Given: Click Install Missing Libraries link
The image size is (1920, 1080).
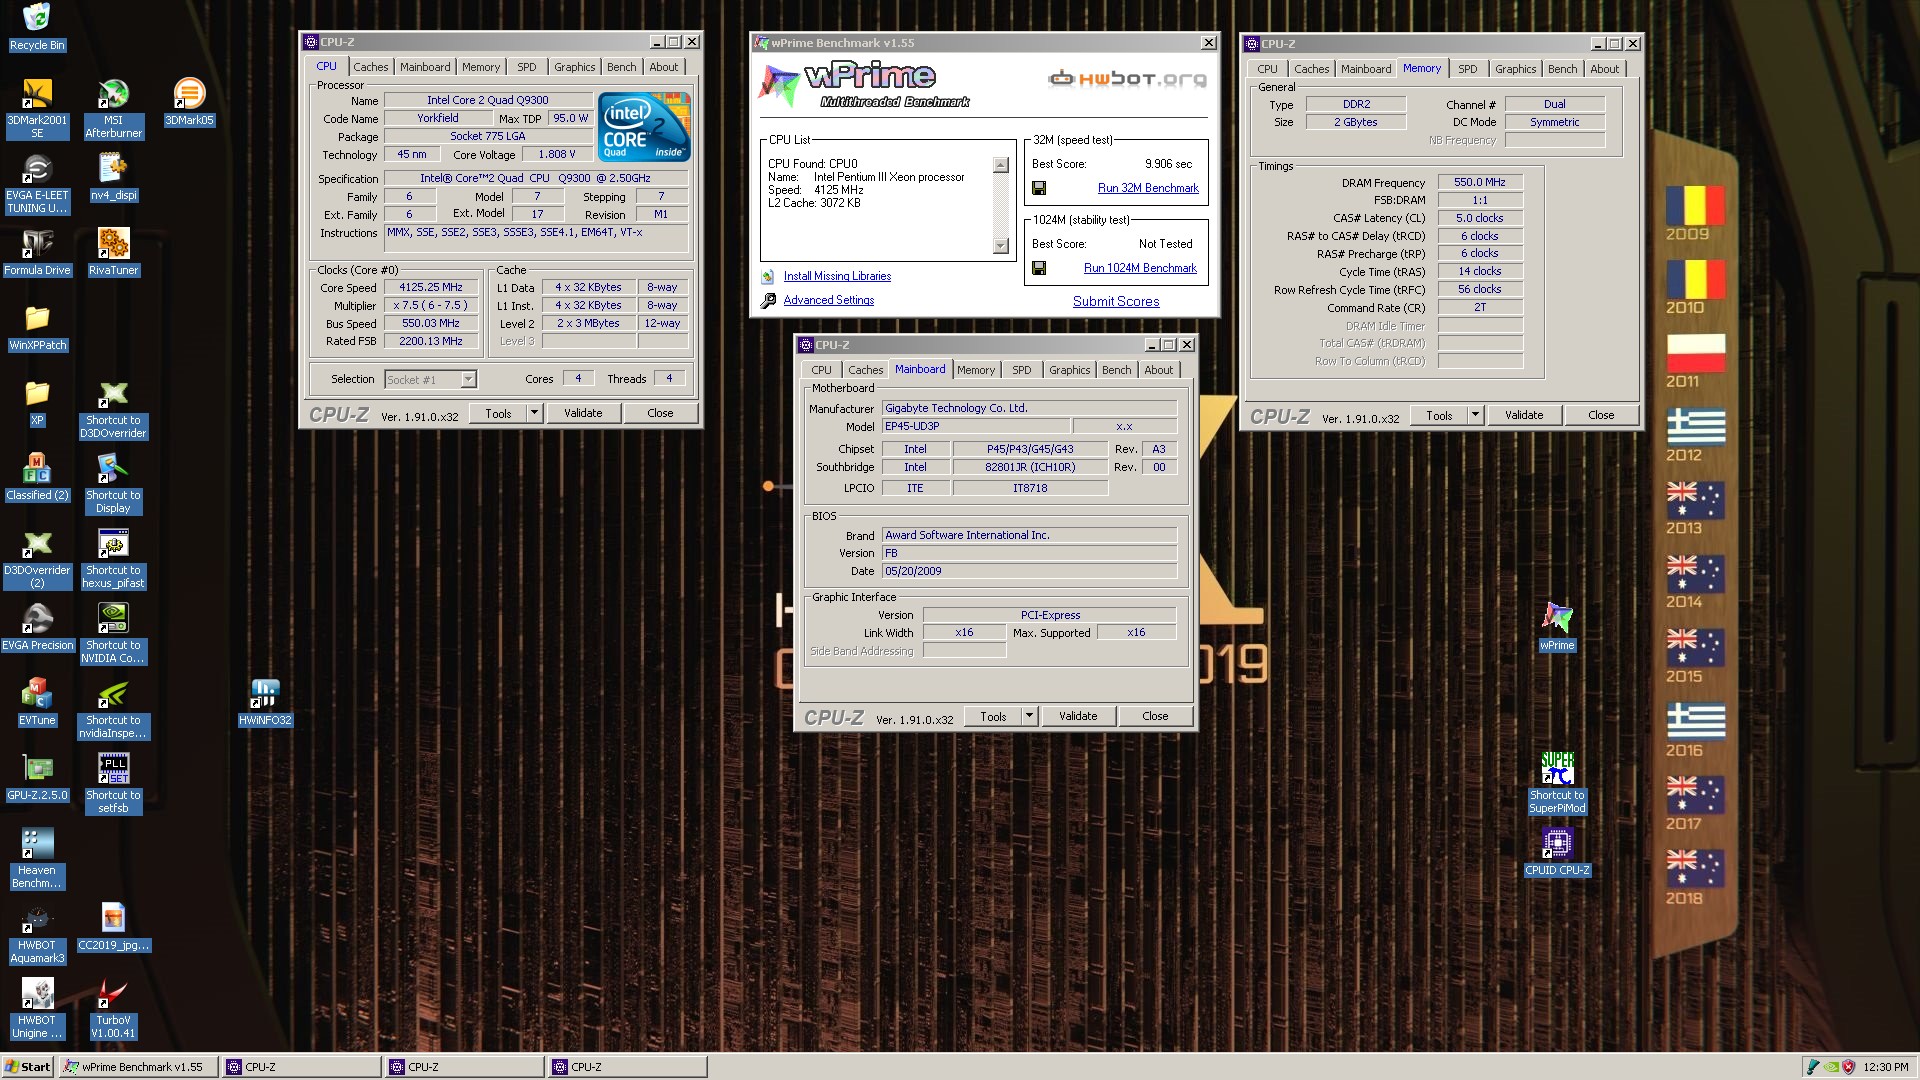Looking at the screenshot, I should pyautogui.click(x=837, y=276).
